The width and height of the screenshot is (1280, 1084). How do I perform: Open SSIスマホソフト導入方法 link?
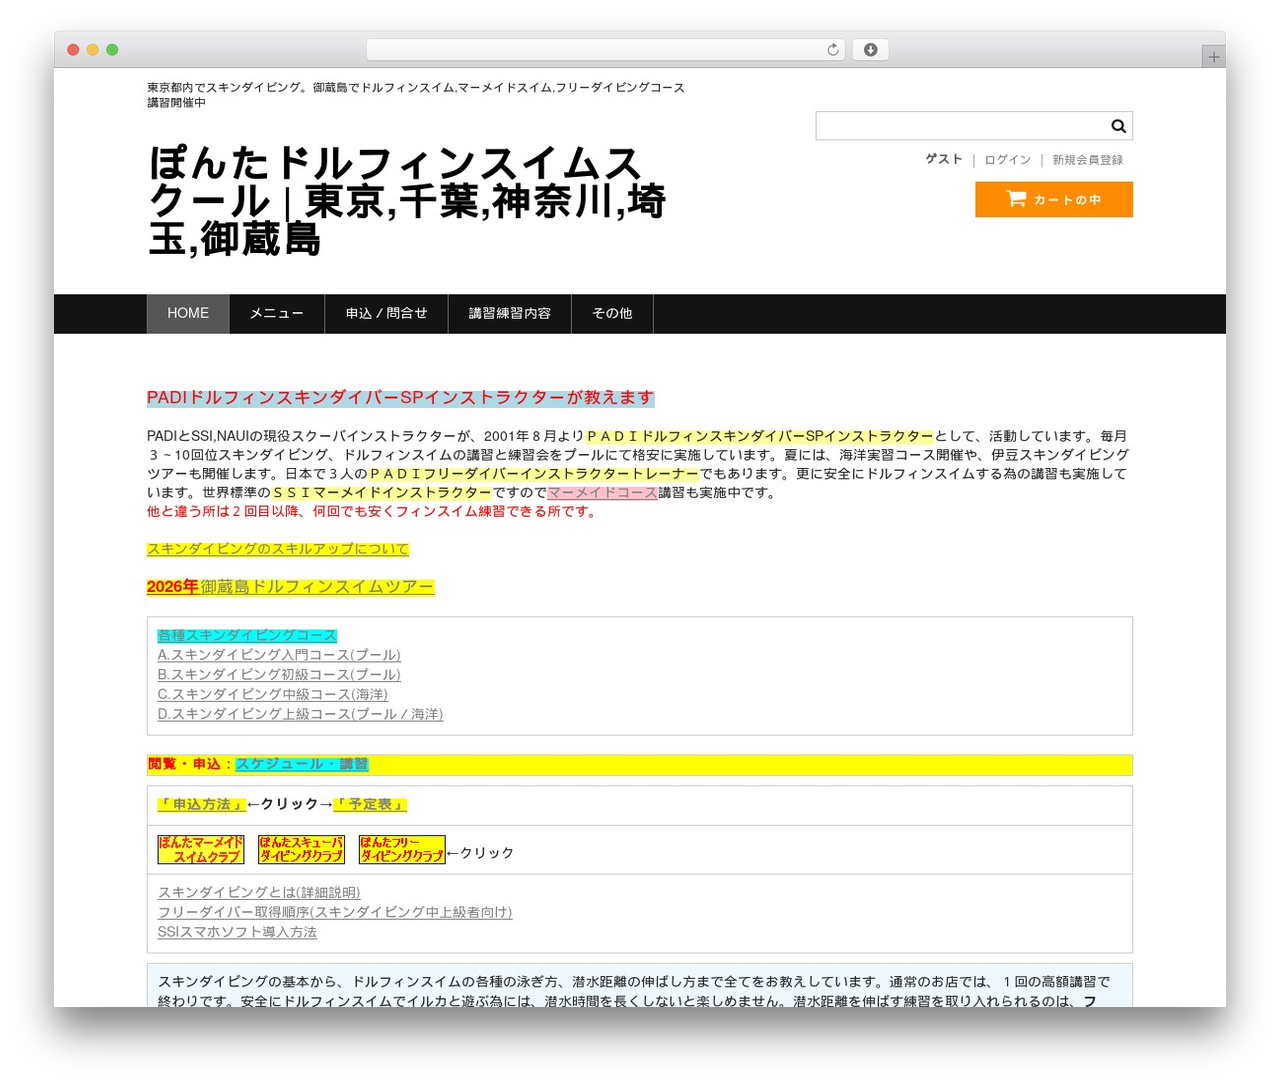(x=237, y=932)
